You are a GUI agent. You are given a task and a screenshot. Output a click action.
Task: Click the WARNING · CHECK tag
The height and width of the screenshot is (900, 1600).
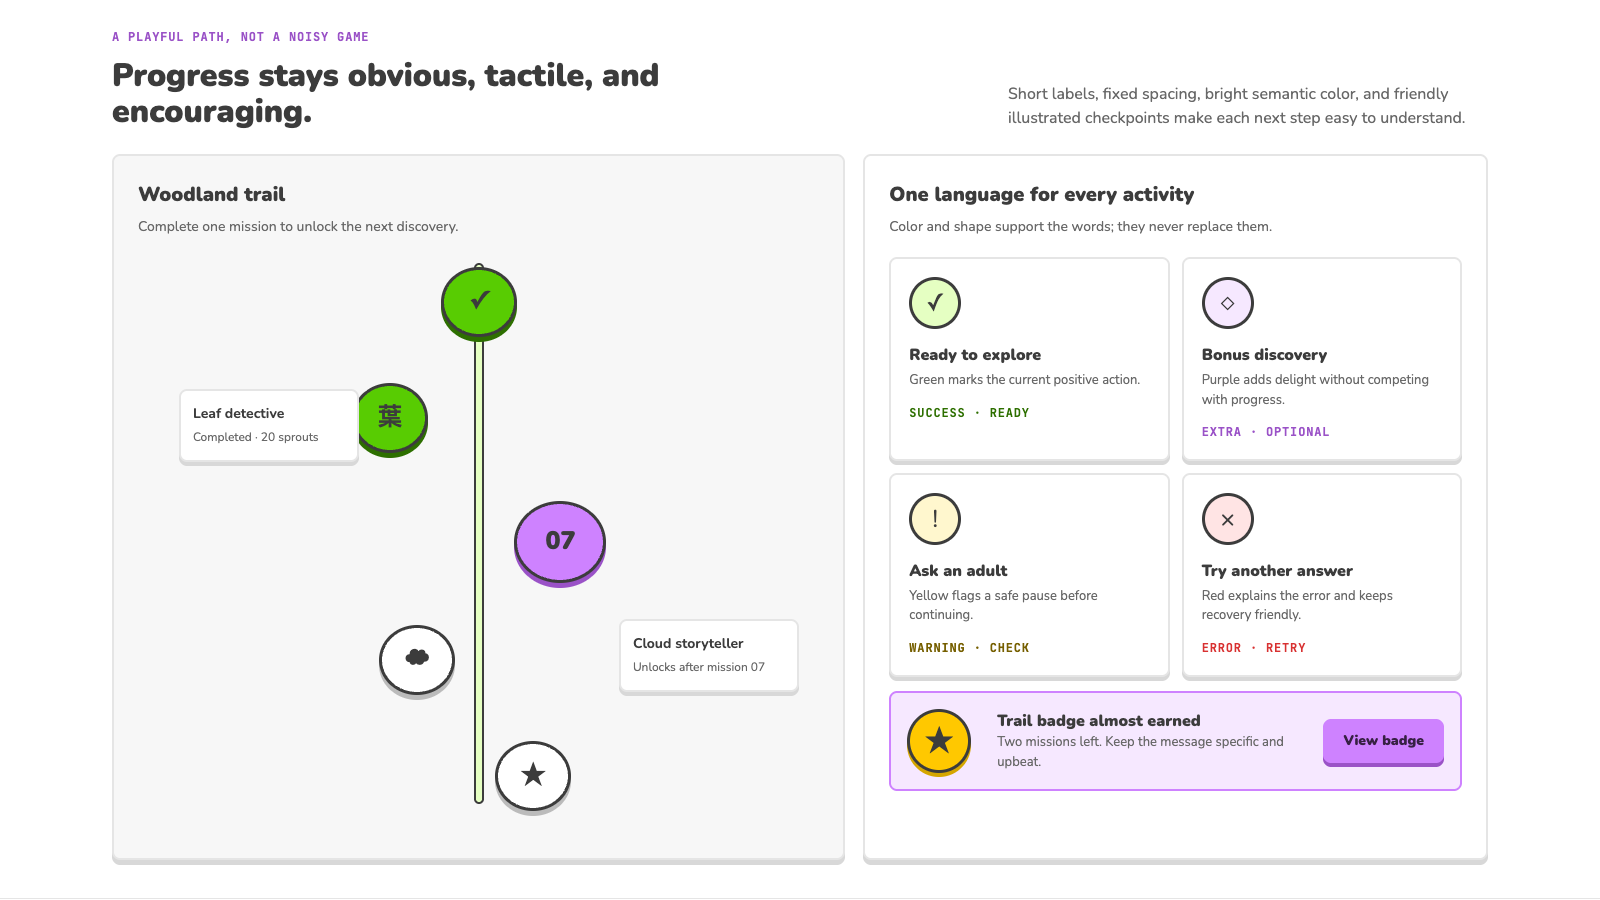[969, 648]
